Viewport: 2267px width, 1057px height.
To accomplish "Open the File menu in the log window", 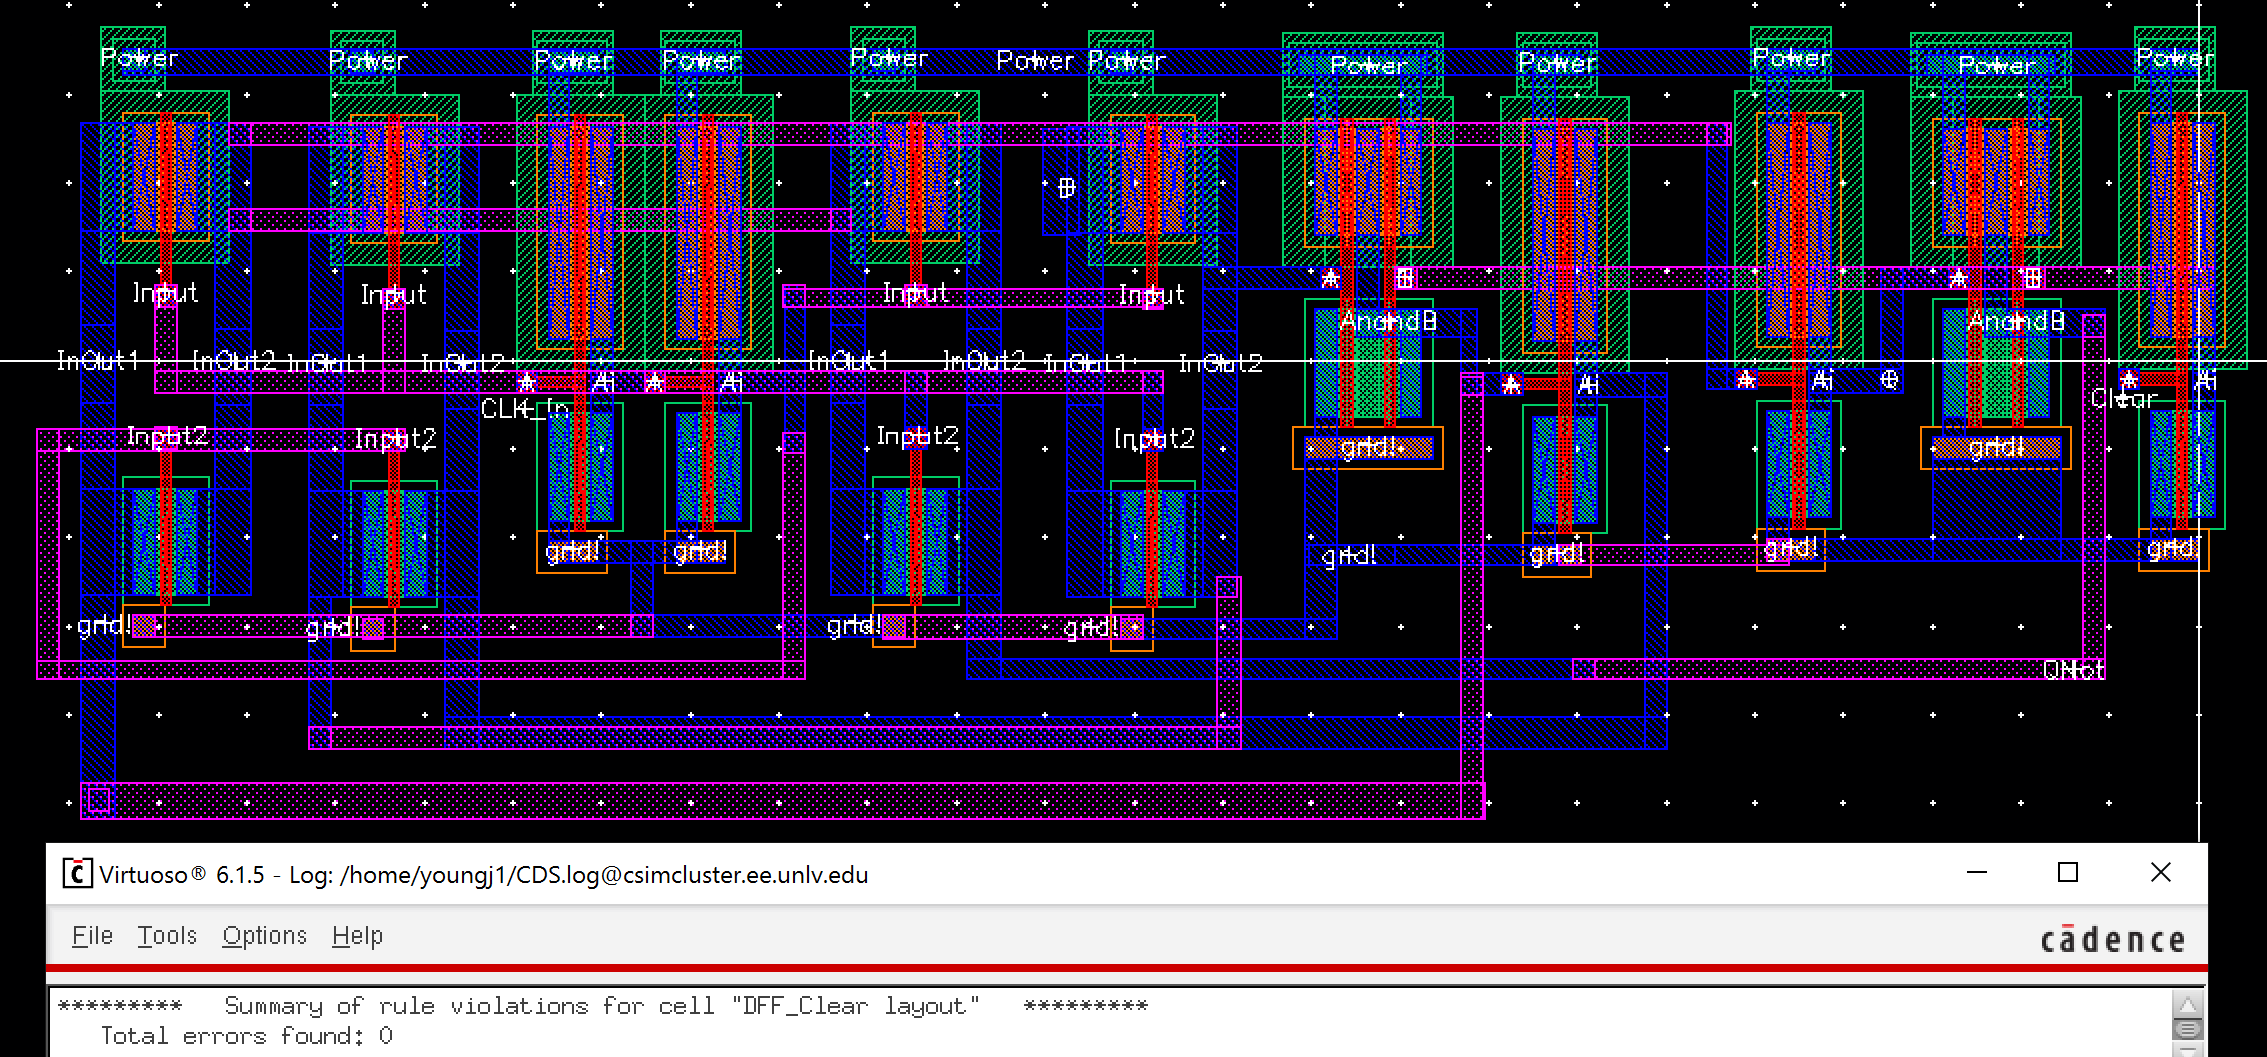I will (92, 936).
